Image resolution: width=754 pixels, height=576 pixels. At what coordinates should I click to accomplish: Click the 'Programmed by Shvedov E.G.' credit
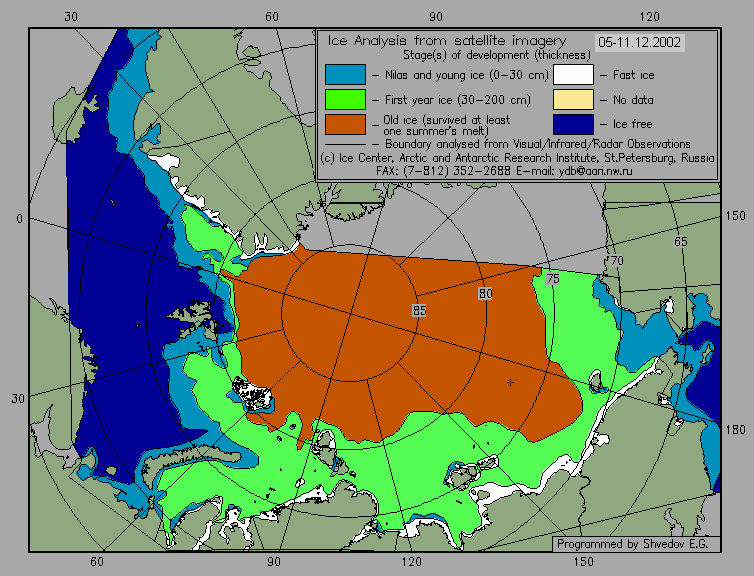[x=632, y=544]
